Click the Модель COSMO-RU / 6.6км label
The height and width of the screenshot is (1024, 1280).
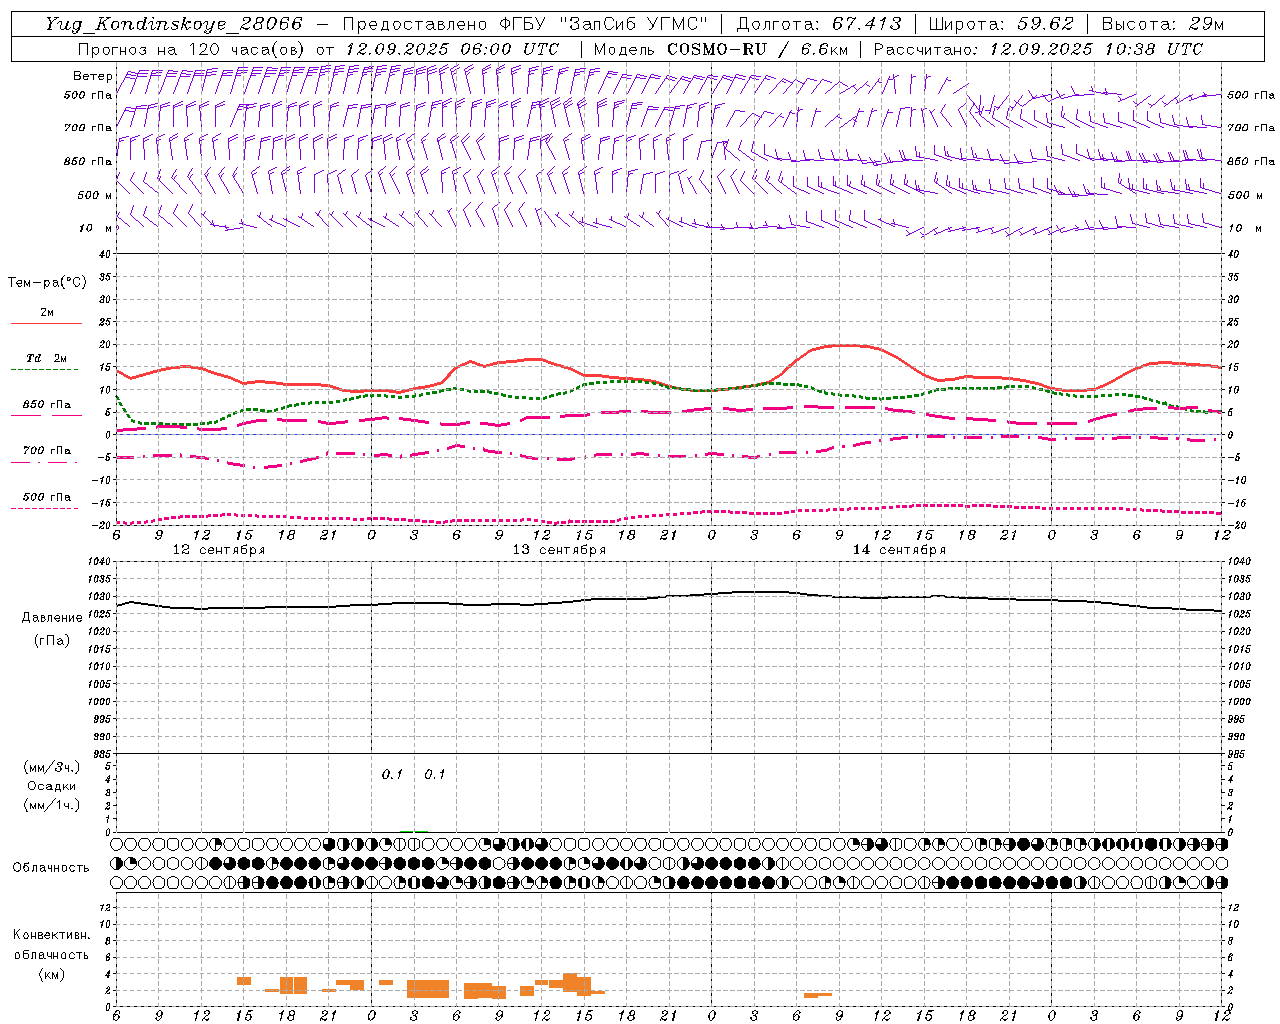721,49
